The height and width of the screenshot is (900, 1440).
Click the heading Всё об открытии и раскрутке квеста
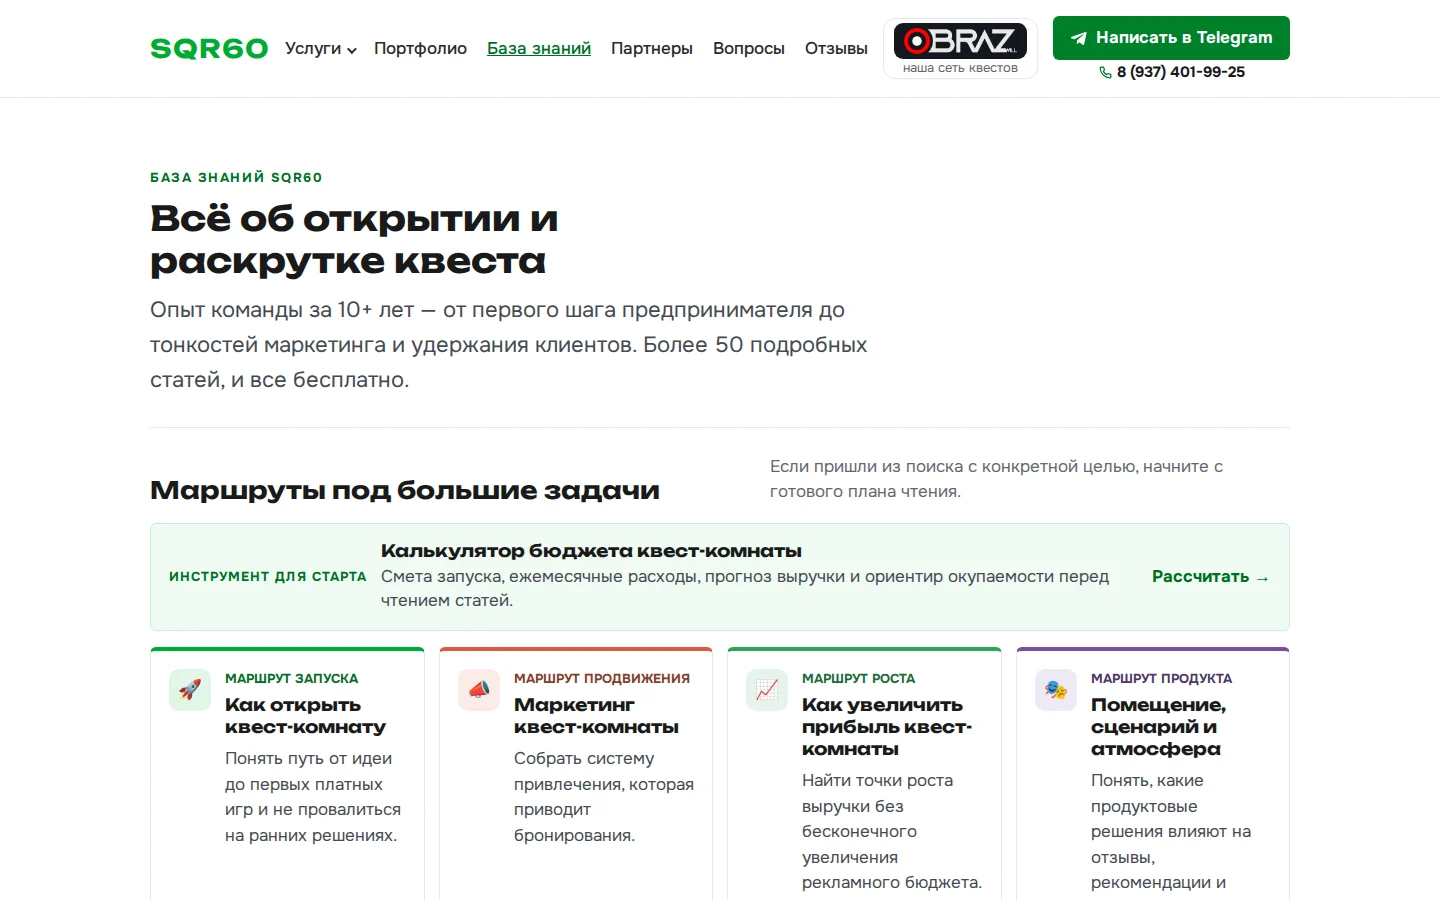354,240
